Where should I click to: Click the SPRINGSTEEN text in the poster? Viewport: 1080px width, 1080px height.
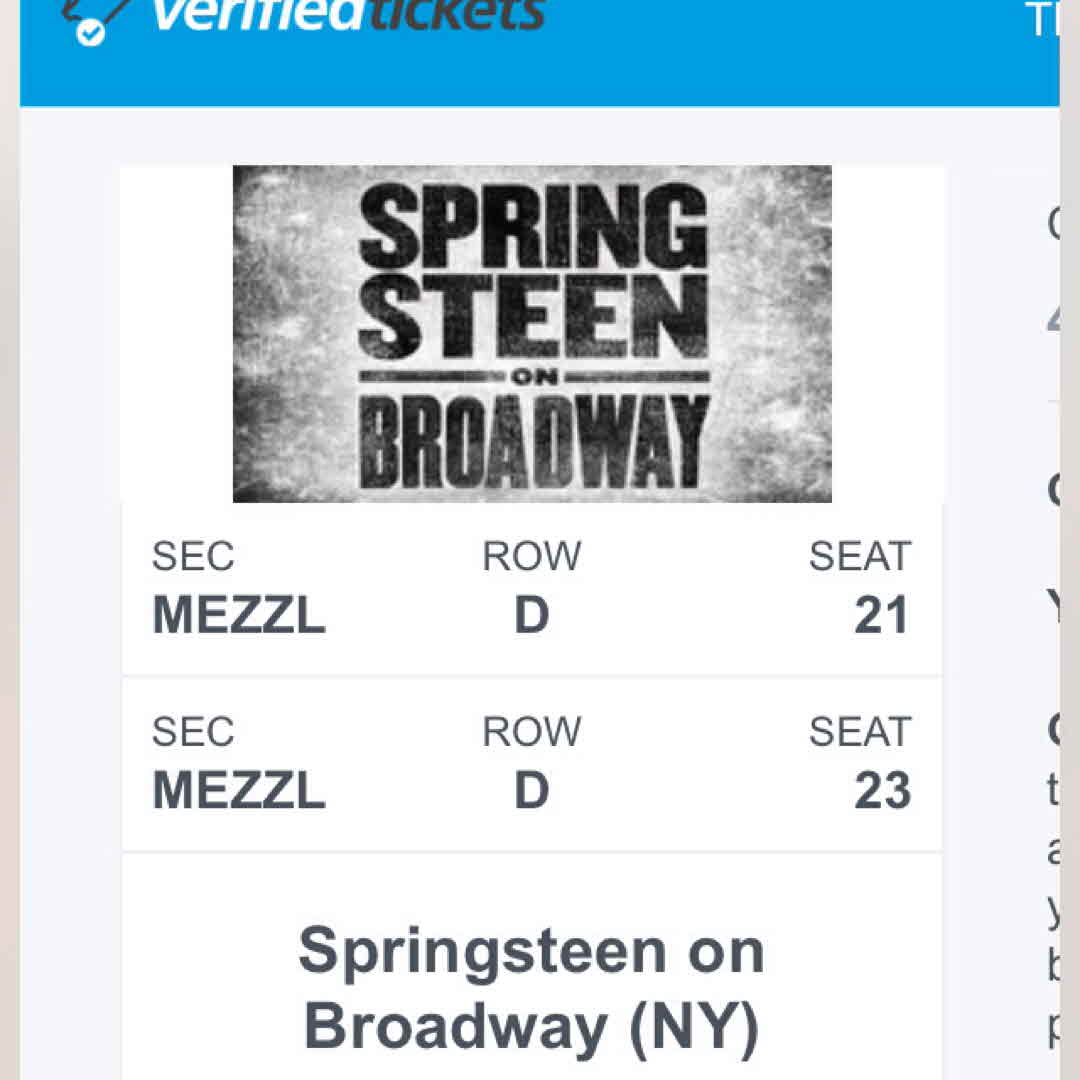point(533,271)
